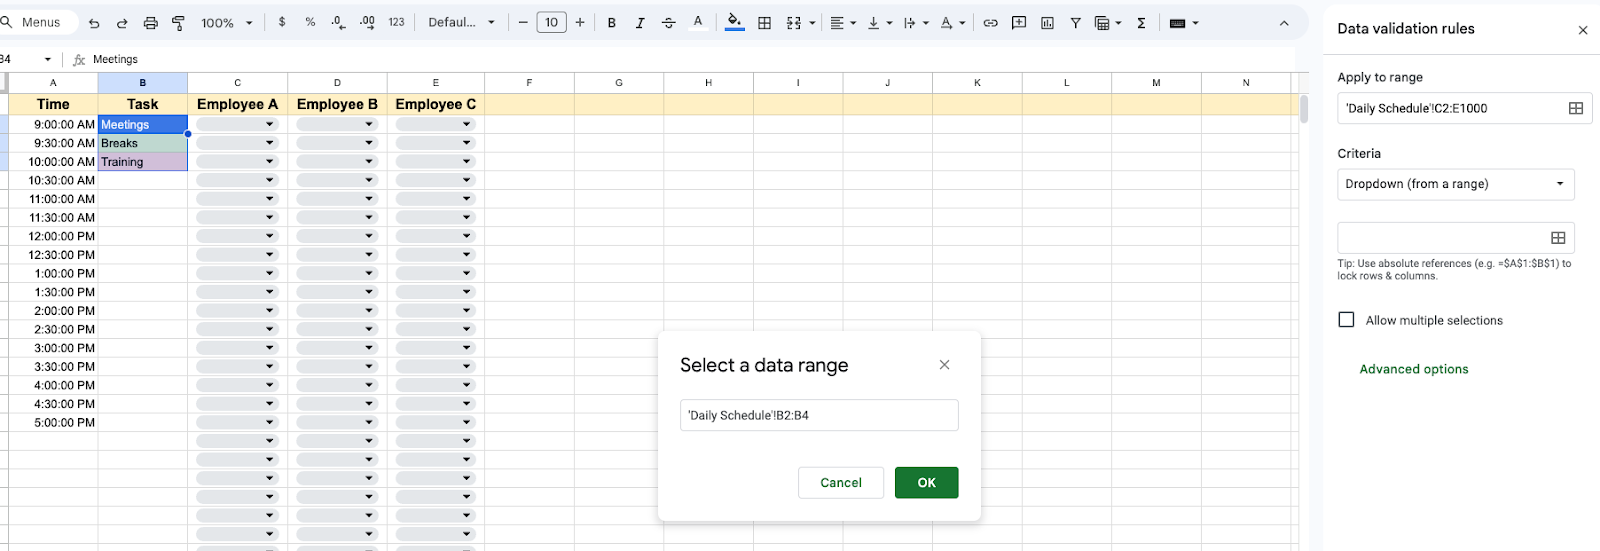Select the Paint format tool
Screen dimensions: 1600x551
point(178,23)
